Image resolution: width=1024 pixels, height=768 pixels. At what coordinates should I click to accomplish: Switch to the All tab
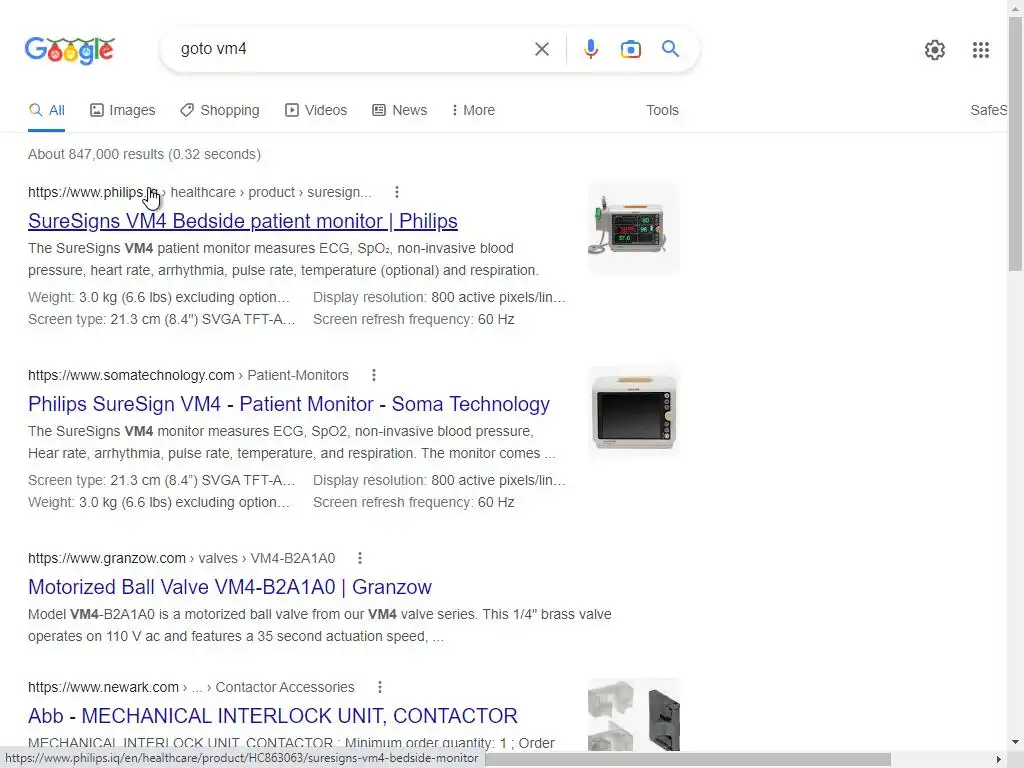click(x=46, y=110)
